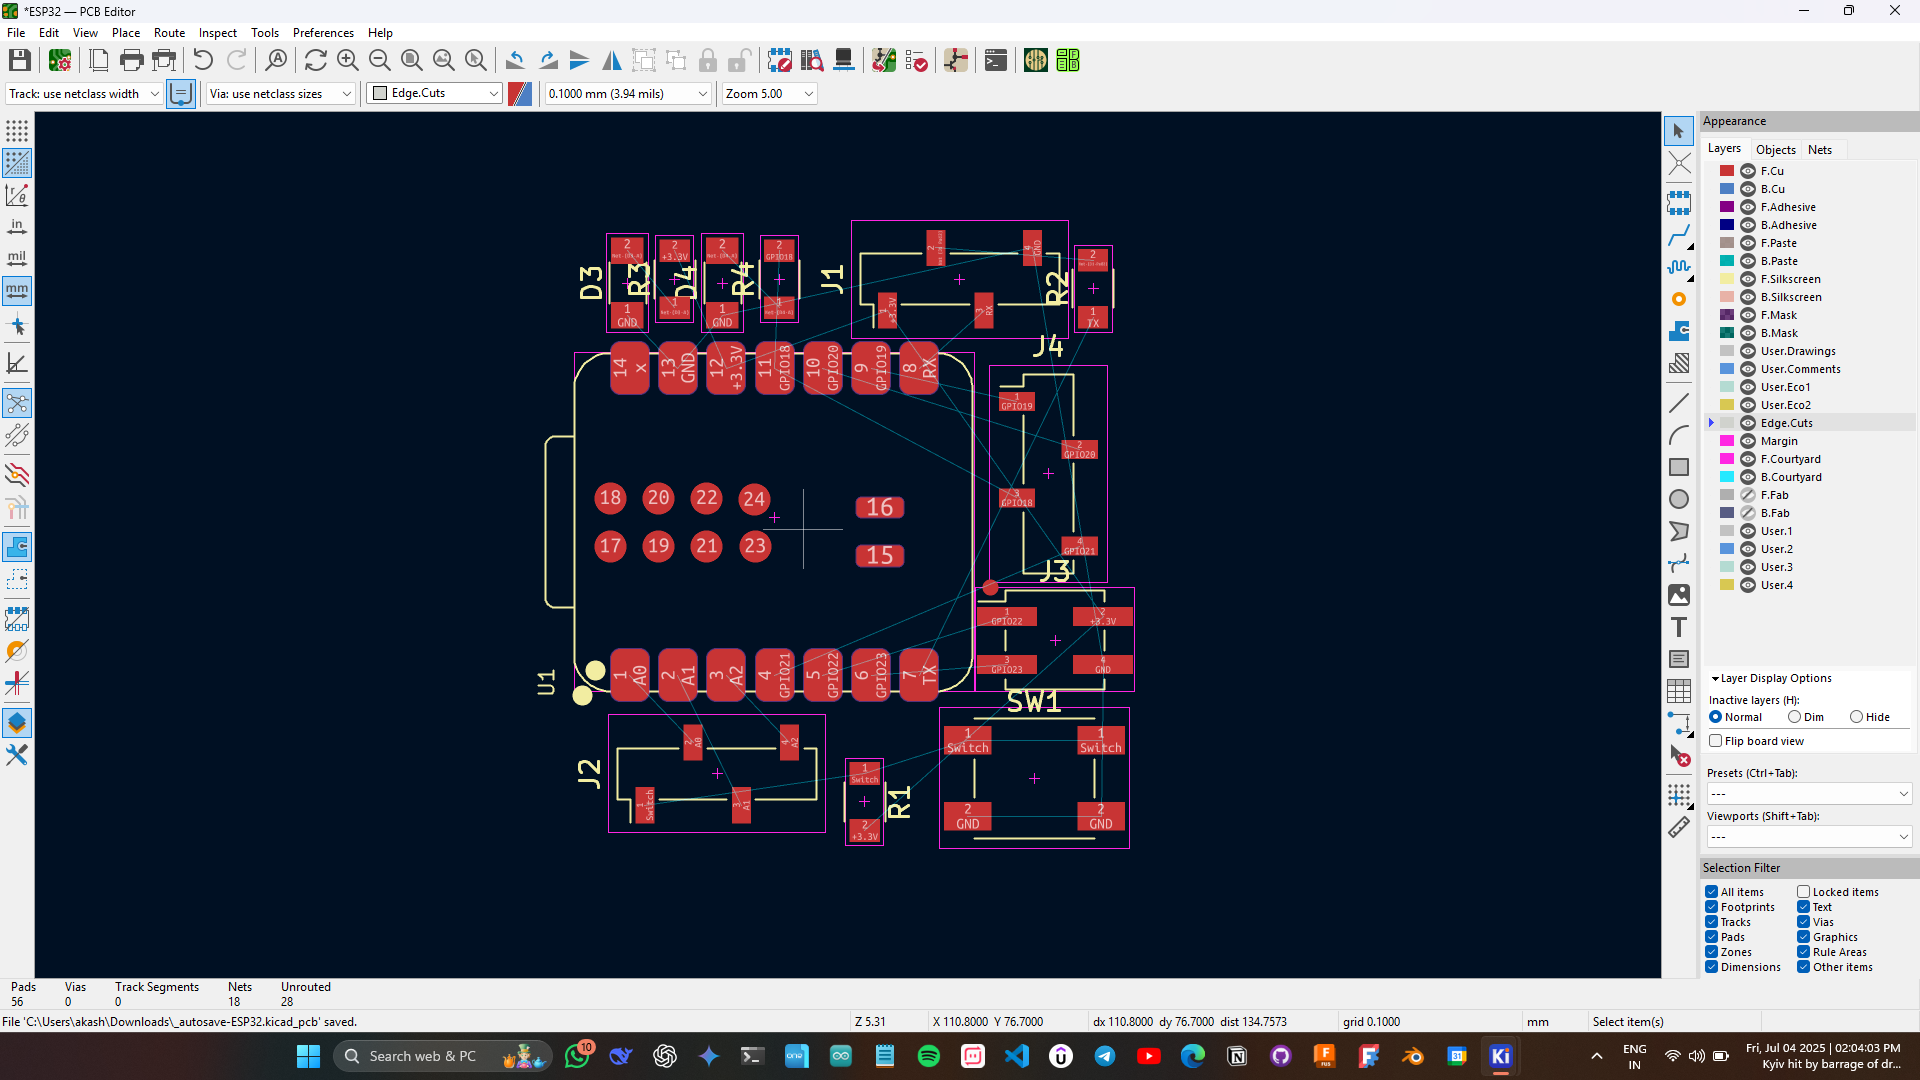The width and height of the screenshot is (1920, 1080).
Task: Select the Draw rectangle tool
Action: pos(1679,467)
